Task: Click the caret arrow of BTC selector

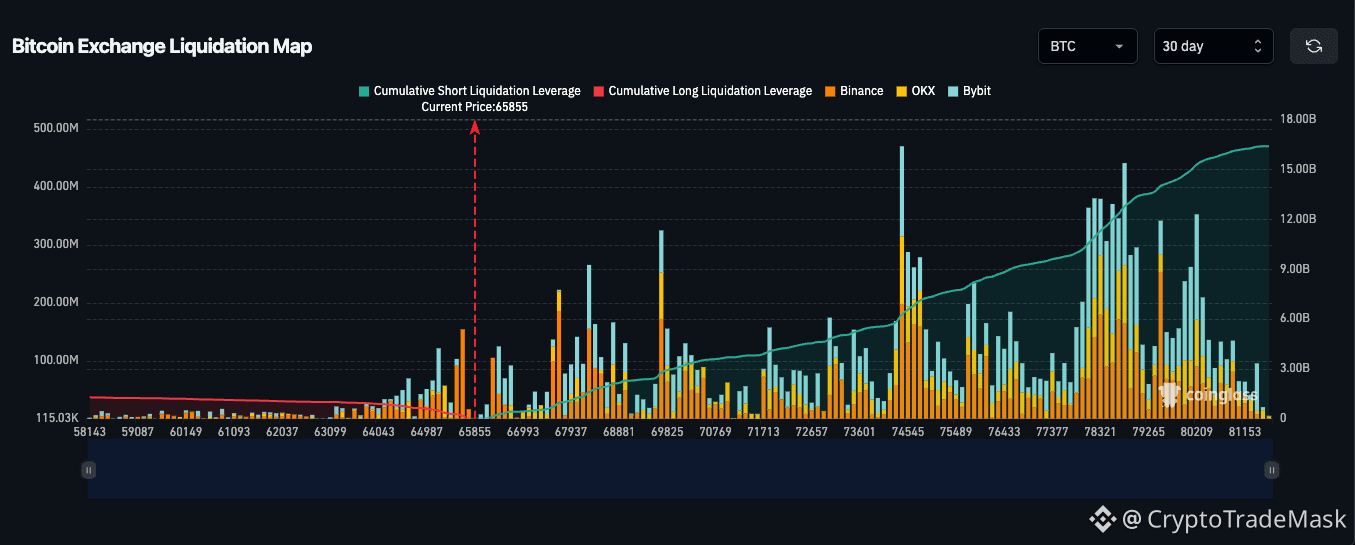Action: [1119, 47]
